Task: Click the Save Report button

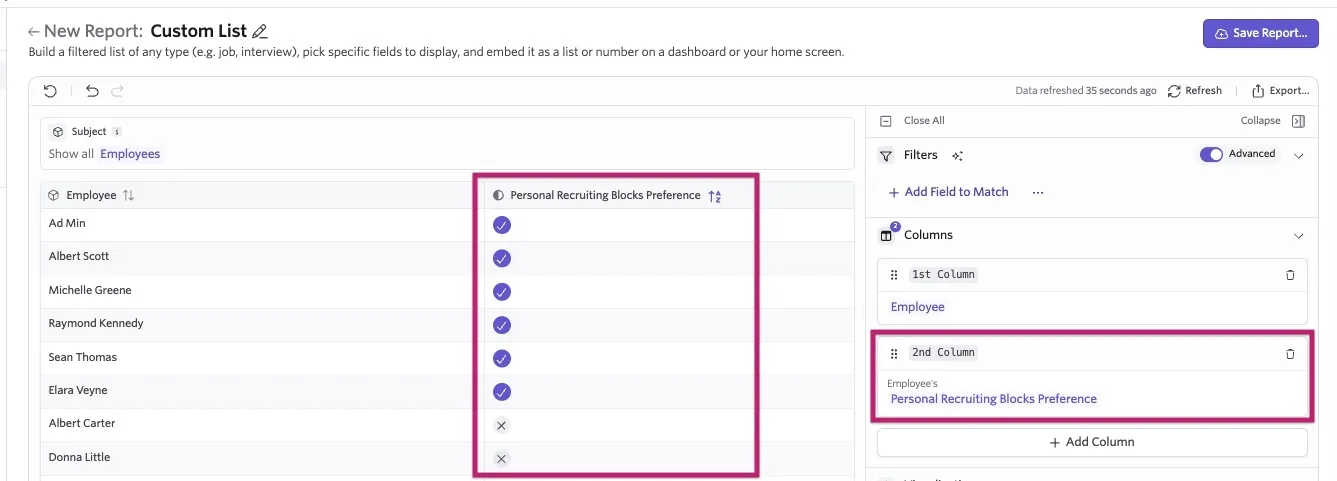Action: click(x=1260, y=33)
